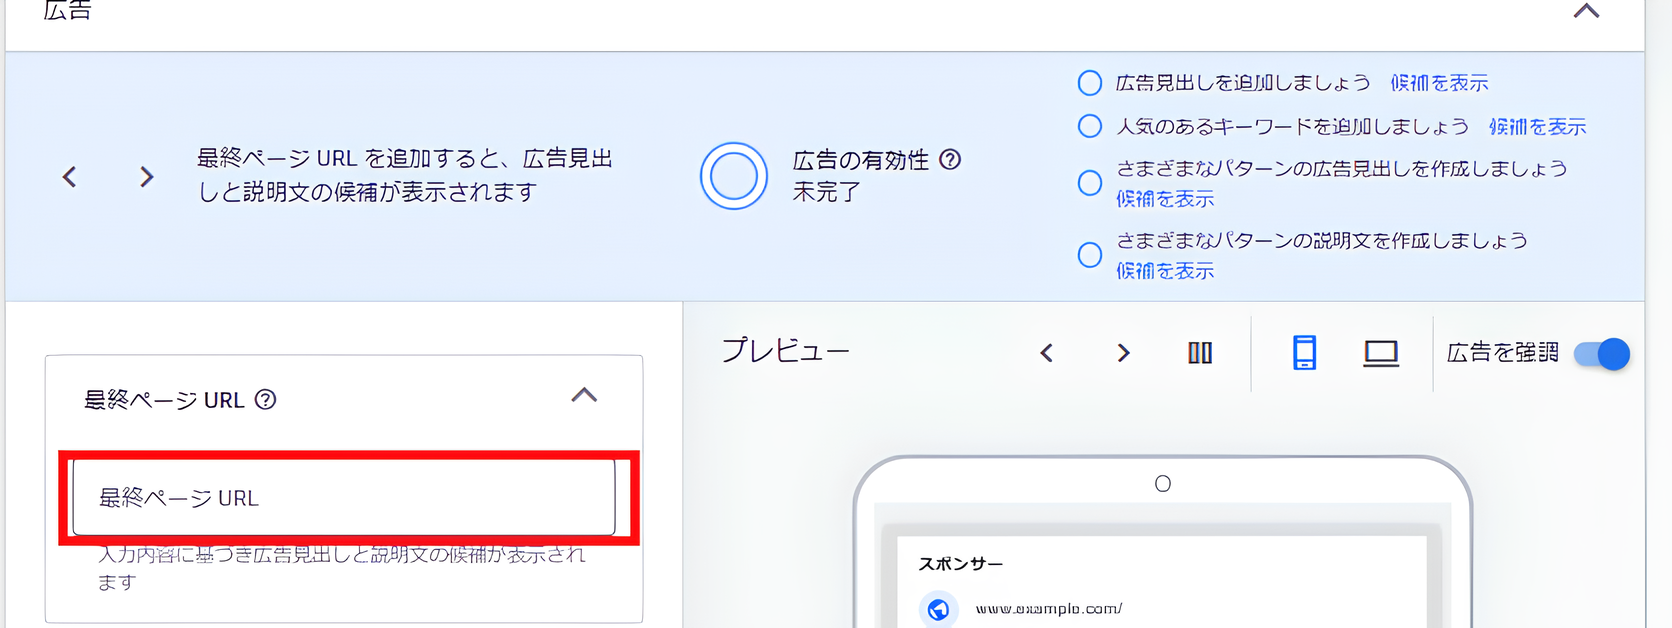Click the globe icon in sponsored preview
Viewport: 1672px width, 628px height.
click(938, 609)
